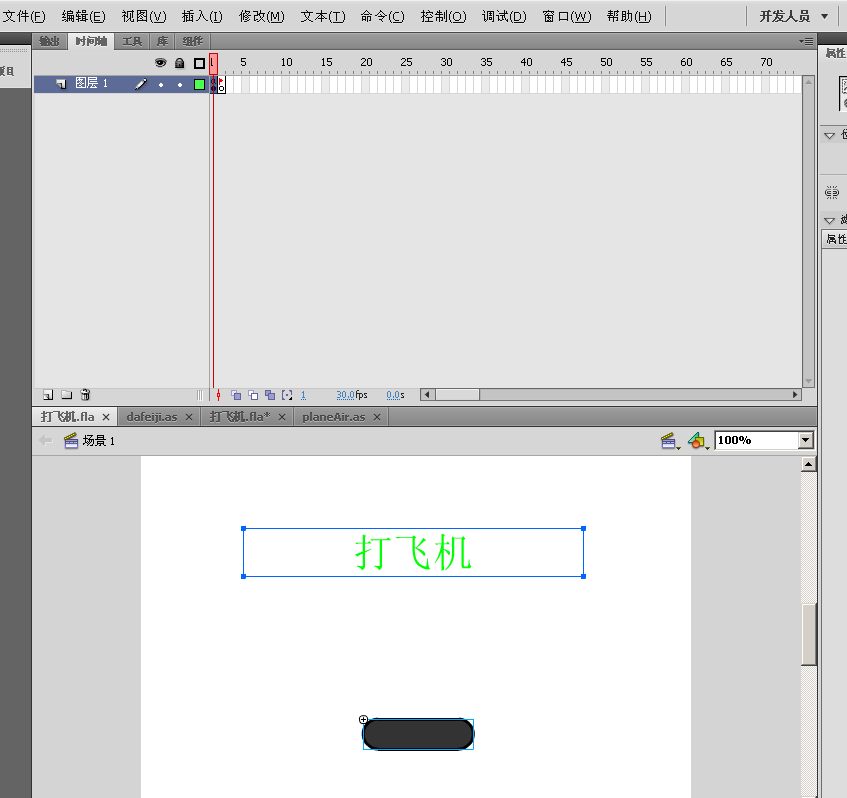Click the 0.0s elapsed time value
The height and width of the screenshot is (798, 847).
395,395
